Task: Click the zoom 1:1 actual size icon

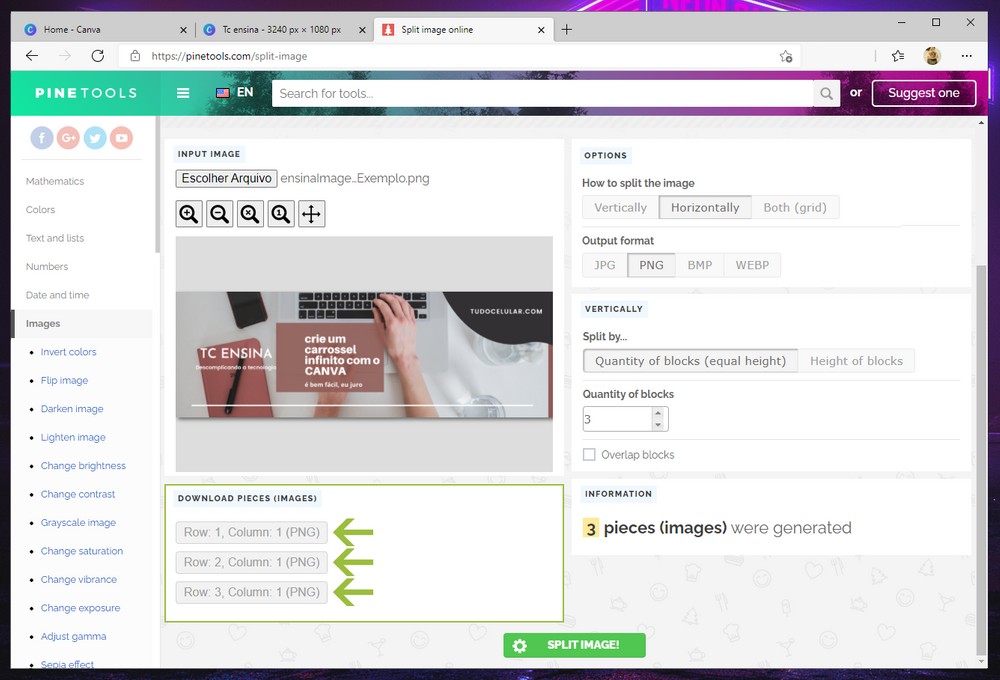Action: point(281,214)
